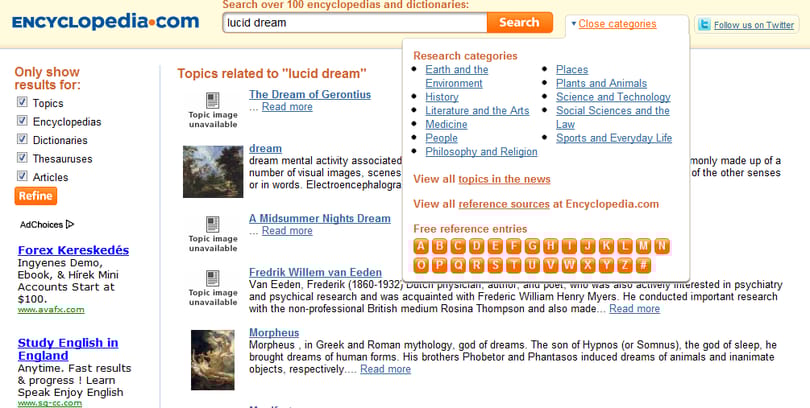This screenshot has height=408, width=810.
Task: Open Plants and Animals category
Action: (x=601, y=83)
